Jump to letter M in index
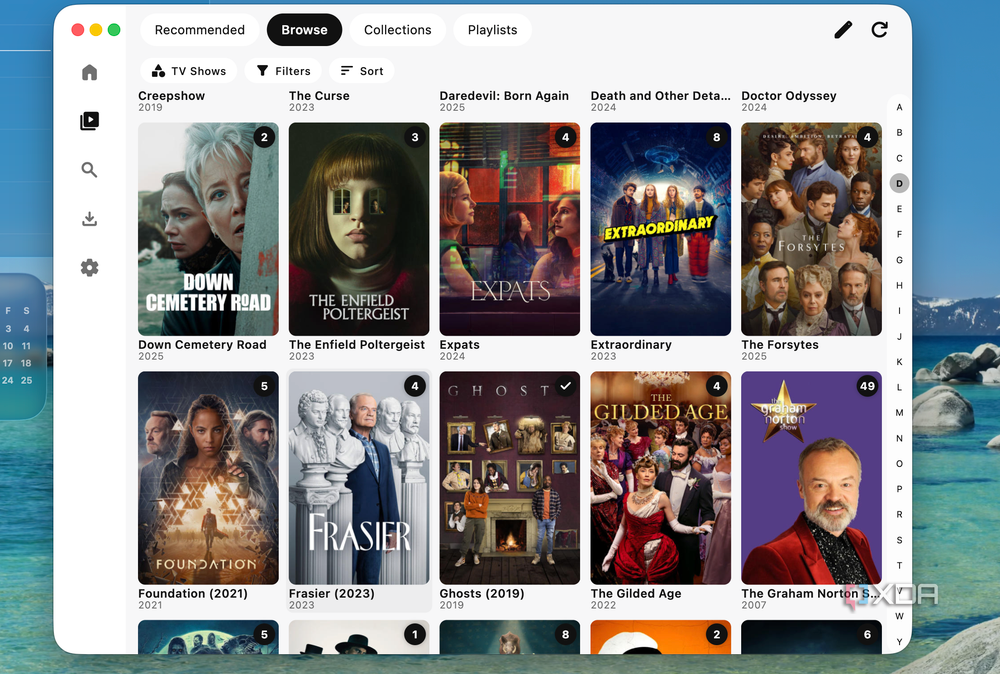The width and height of the screenshot is (1000, 674). click(x=899, y=413)
